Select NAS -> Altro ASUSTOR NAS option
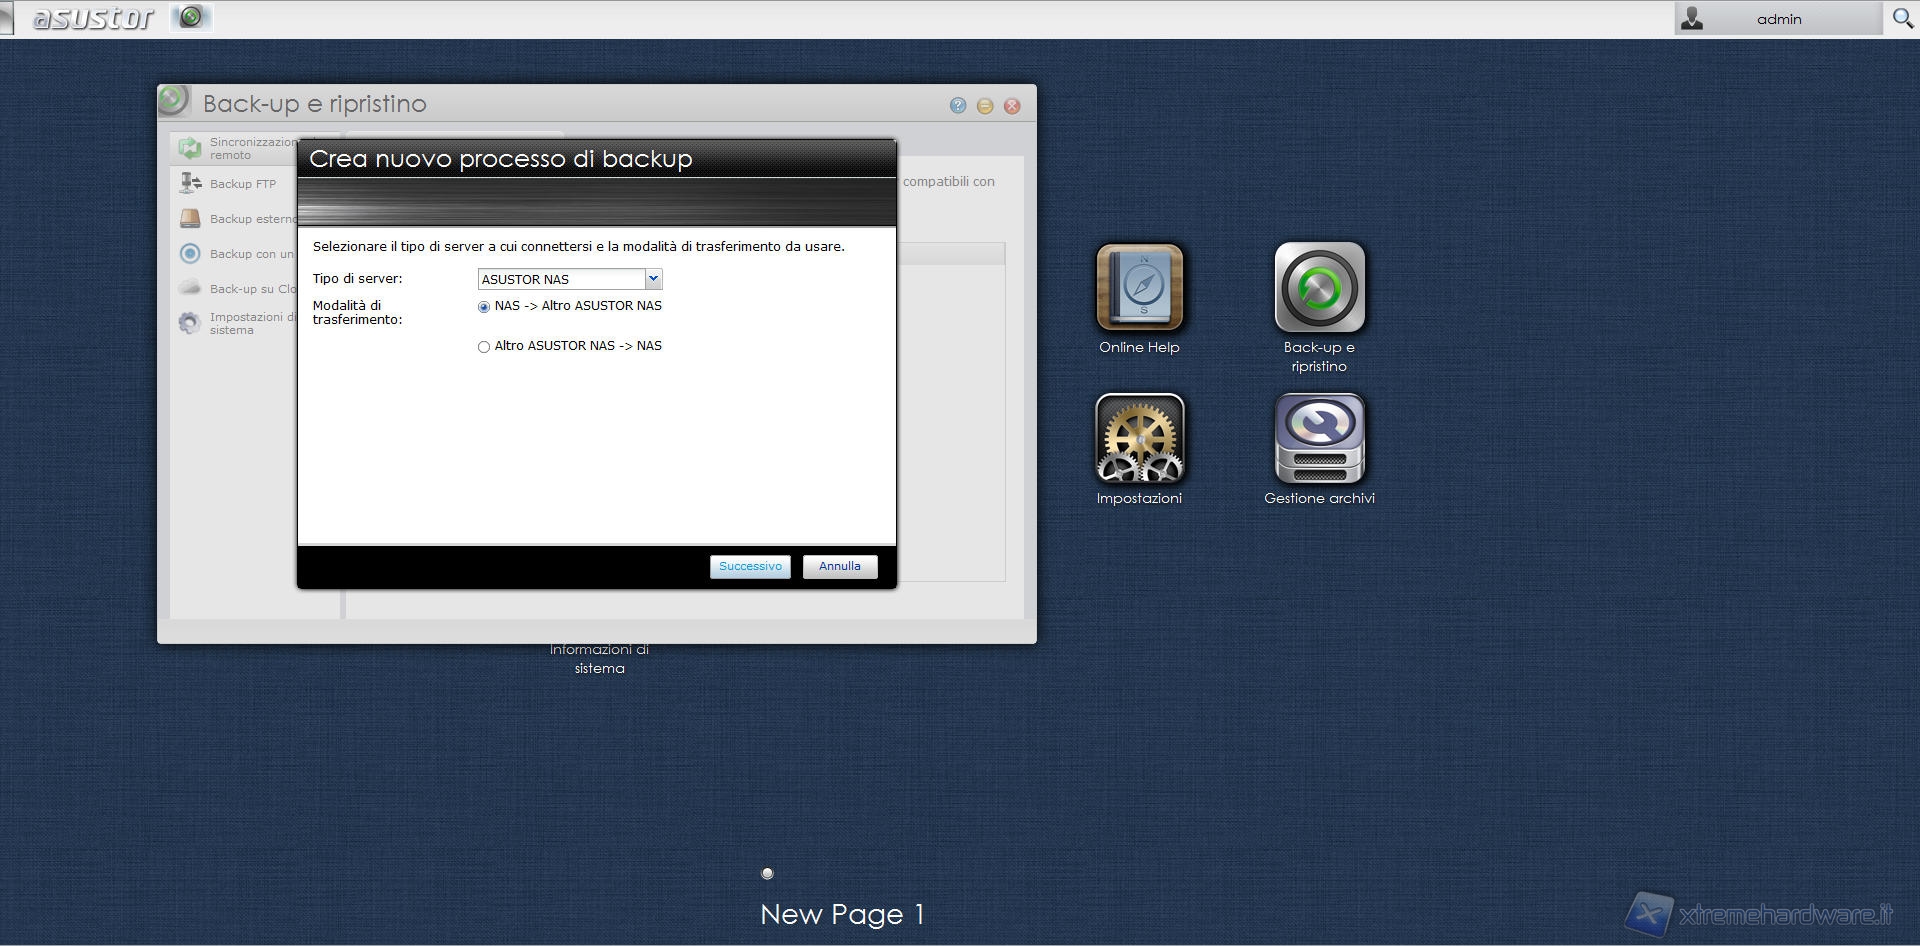The width and height of the screenshot is (1920, 946). pos(484,307)
